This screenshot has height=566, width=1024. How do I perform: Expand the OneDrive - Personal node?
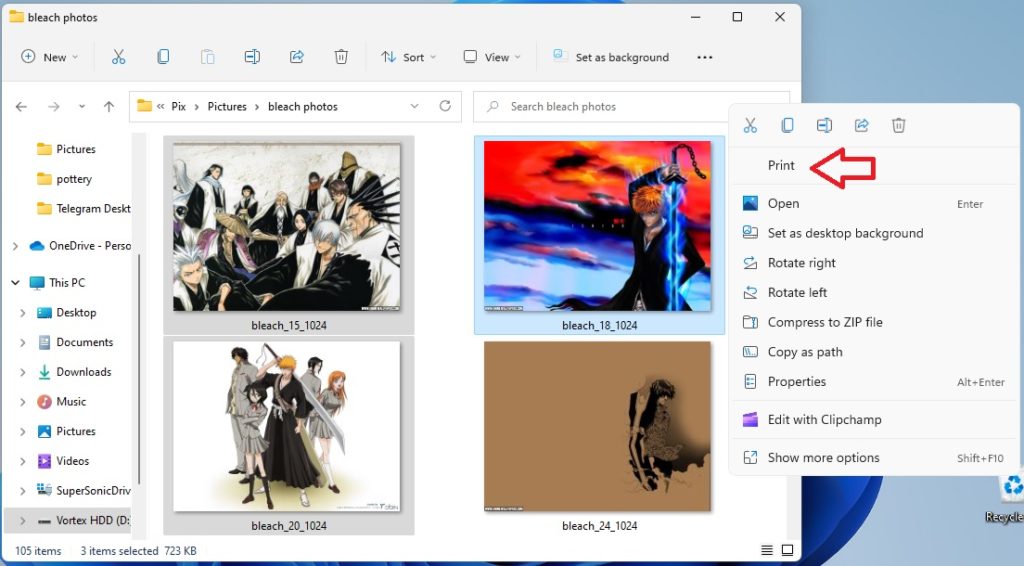click(x=15, y=246)
